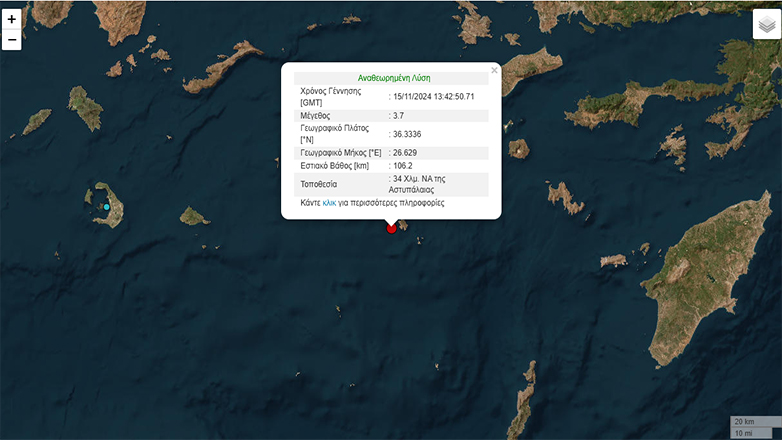
Task: Click the 'Αναθεωρημένη Λύση' green heading
Action: 394,78
